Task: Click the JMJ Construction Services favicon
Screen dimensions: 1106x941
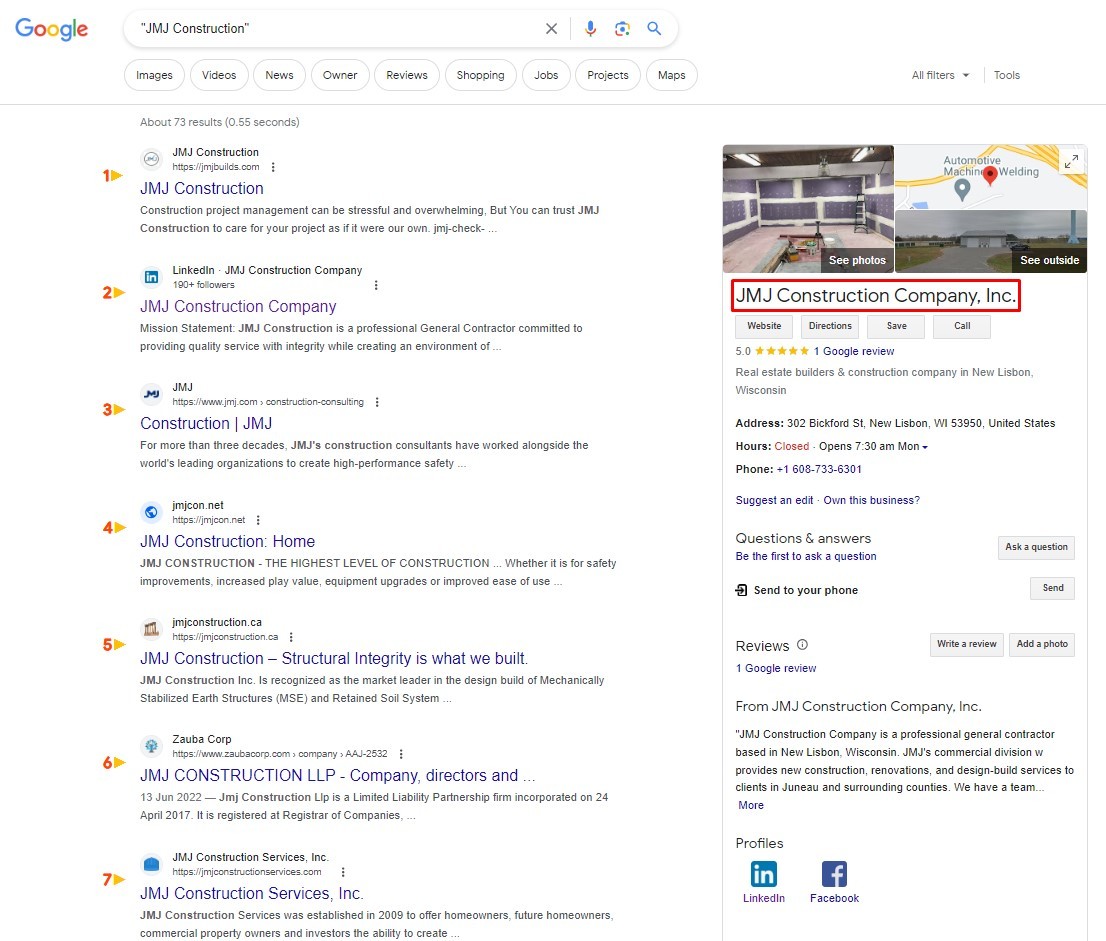Action: 152,864
